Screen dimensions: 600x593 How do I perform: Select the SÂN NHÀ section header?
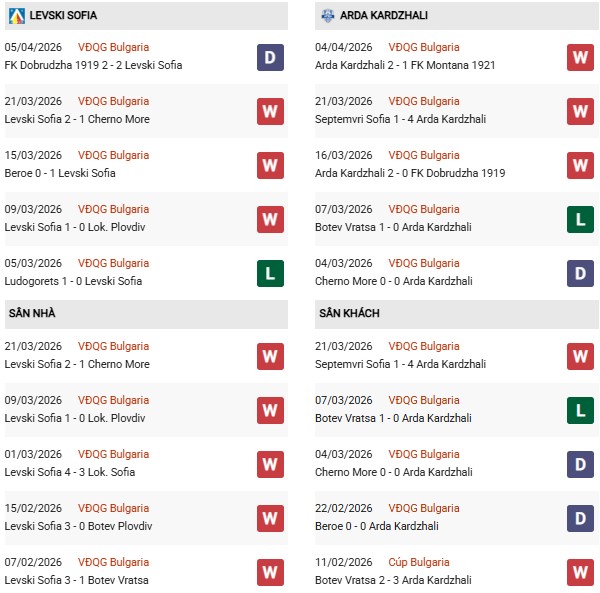tap(32, 314)
